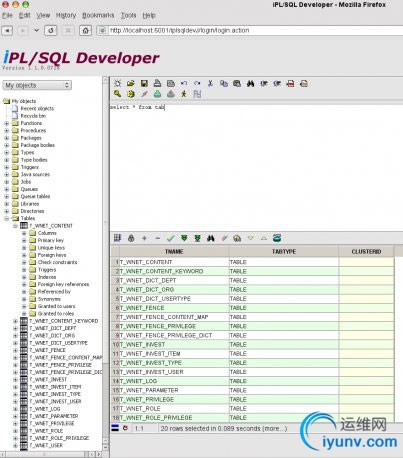This screenshot has height=458, width=403.
Task: Click the binoculars icon in result grid toolbar
Action: [x=211, y=238]
